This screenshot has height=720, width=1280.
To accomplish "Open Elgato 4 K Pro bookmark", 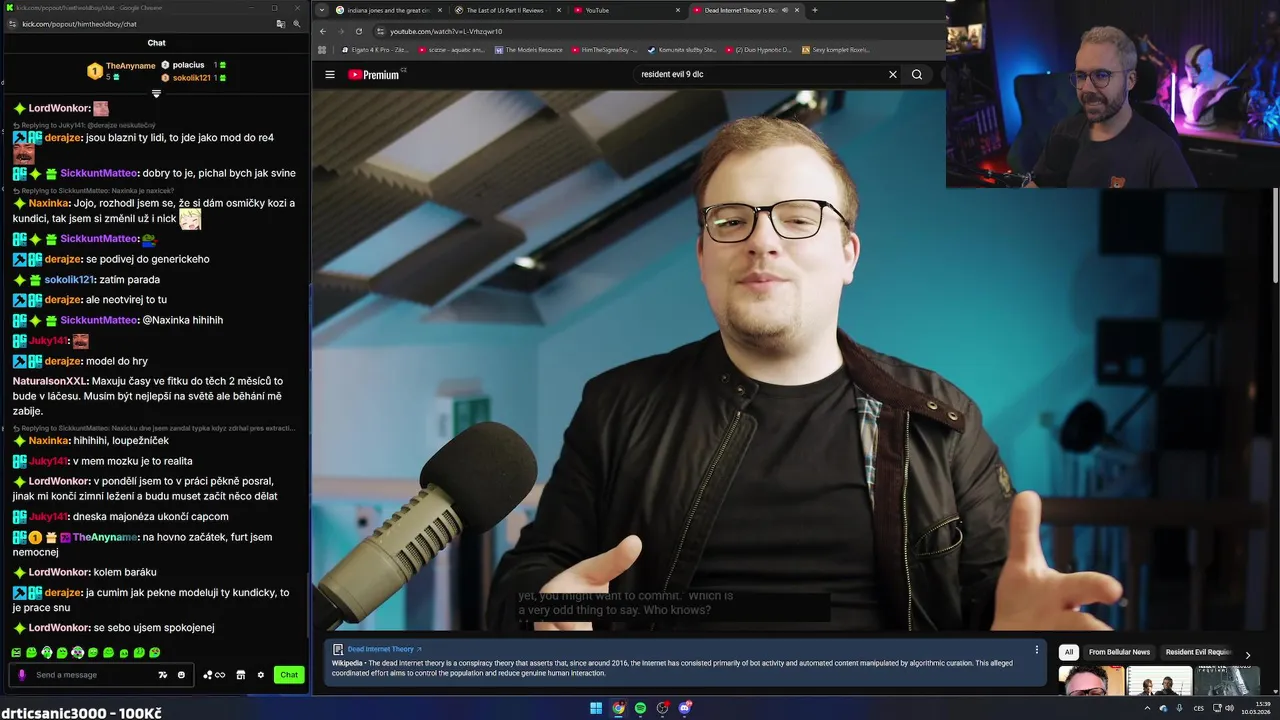I will tap(374, 49).
